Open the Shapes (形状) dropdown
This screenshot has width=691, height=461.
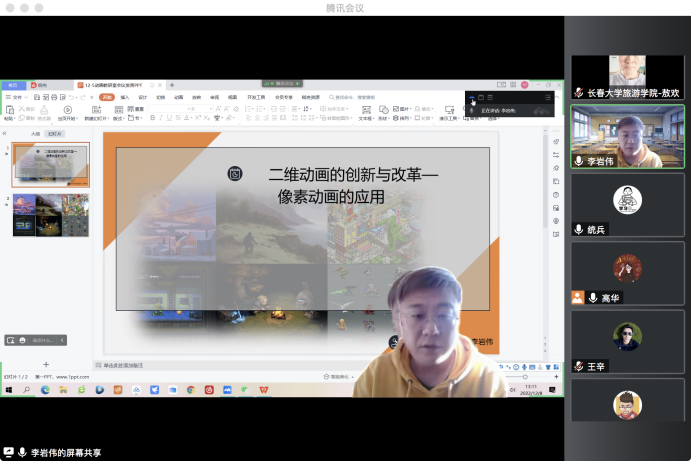[383, 113]
